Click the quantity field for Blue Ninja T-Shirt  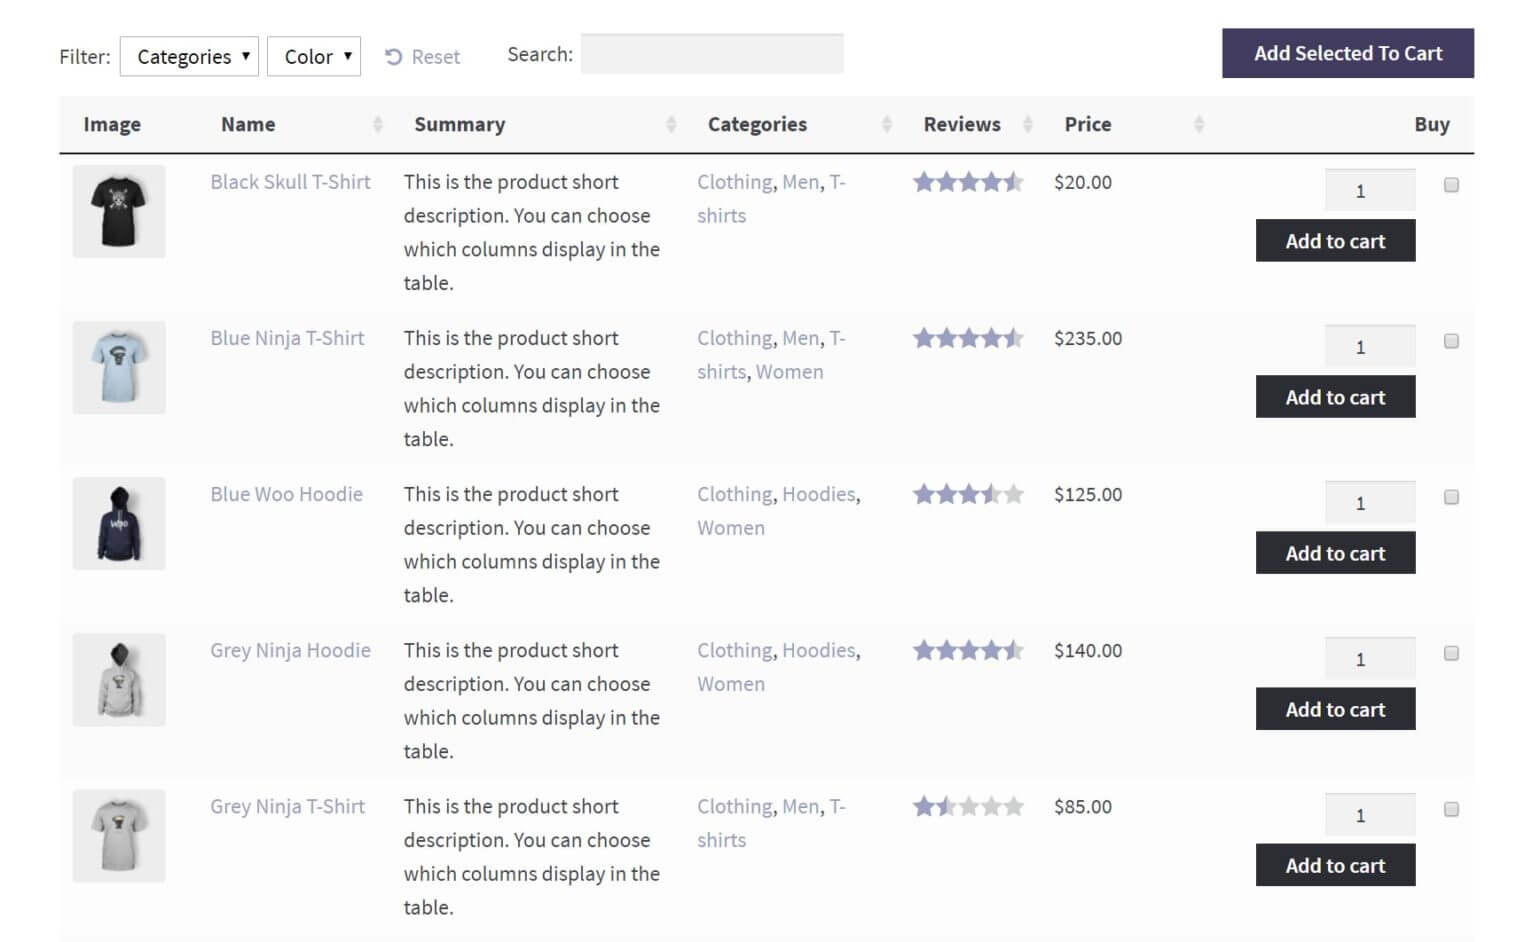pos(1370,345)
